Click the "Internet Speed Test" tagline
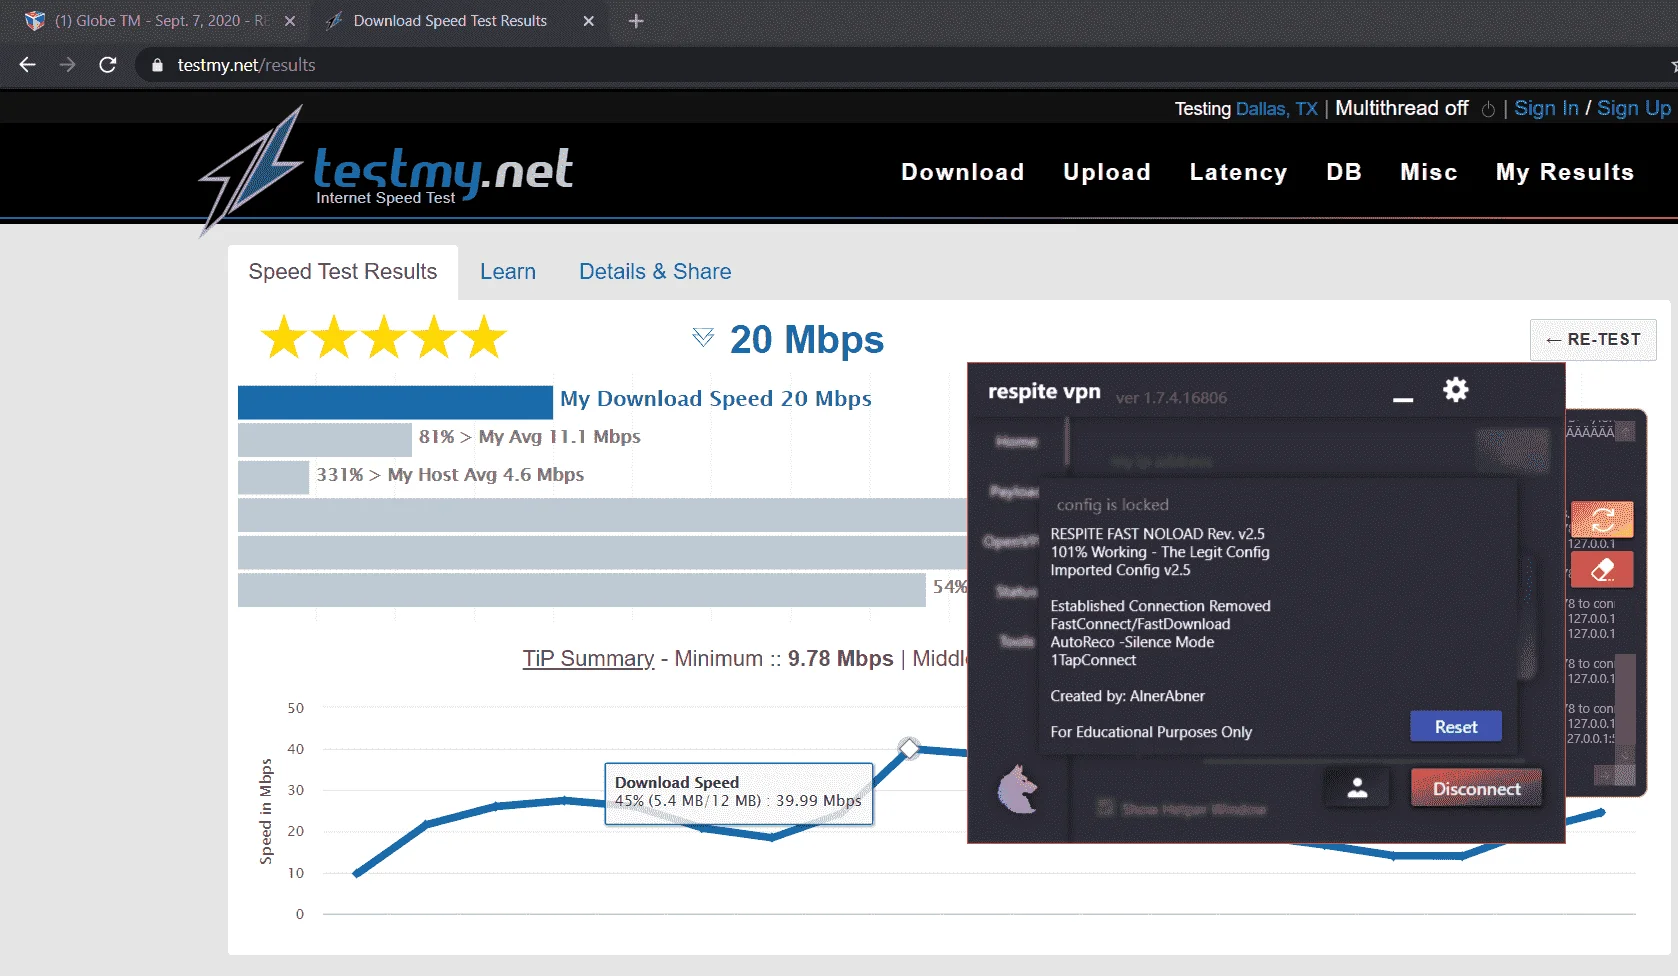Screen dimensions: 1678x976 point(386,198)
